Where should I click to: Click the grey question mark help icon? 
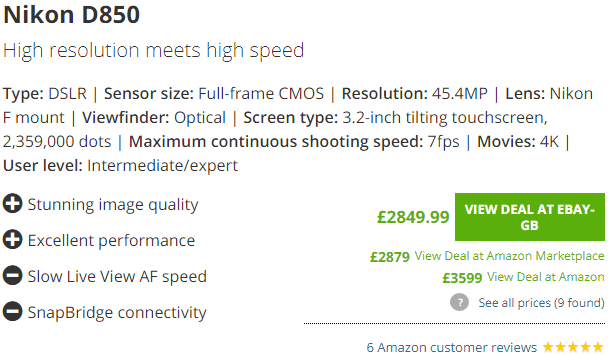pyautogui.click(x=459, y=302)
